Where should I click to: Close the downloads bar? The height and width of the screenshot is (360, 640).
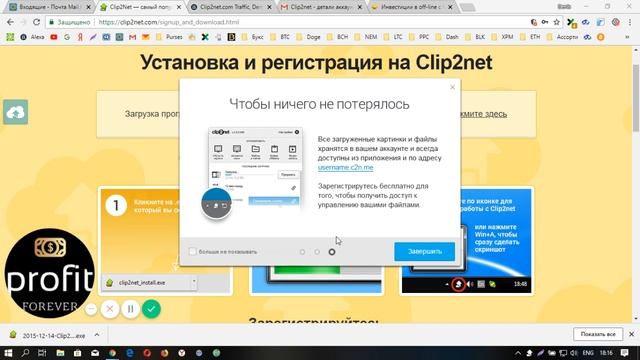coord(631,334)
